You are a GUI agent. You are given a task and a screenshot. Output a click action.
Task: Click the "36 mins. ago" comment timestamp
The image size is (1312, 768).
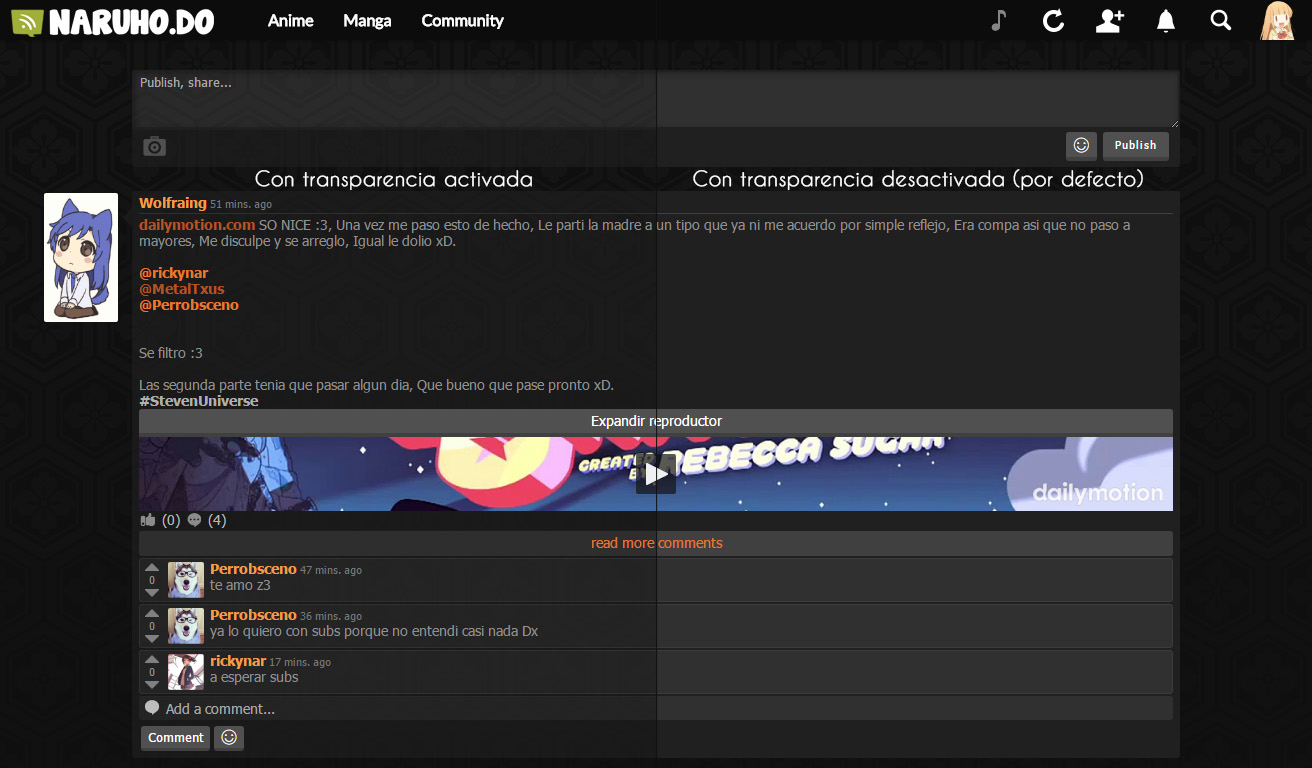331,616
